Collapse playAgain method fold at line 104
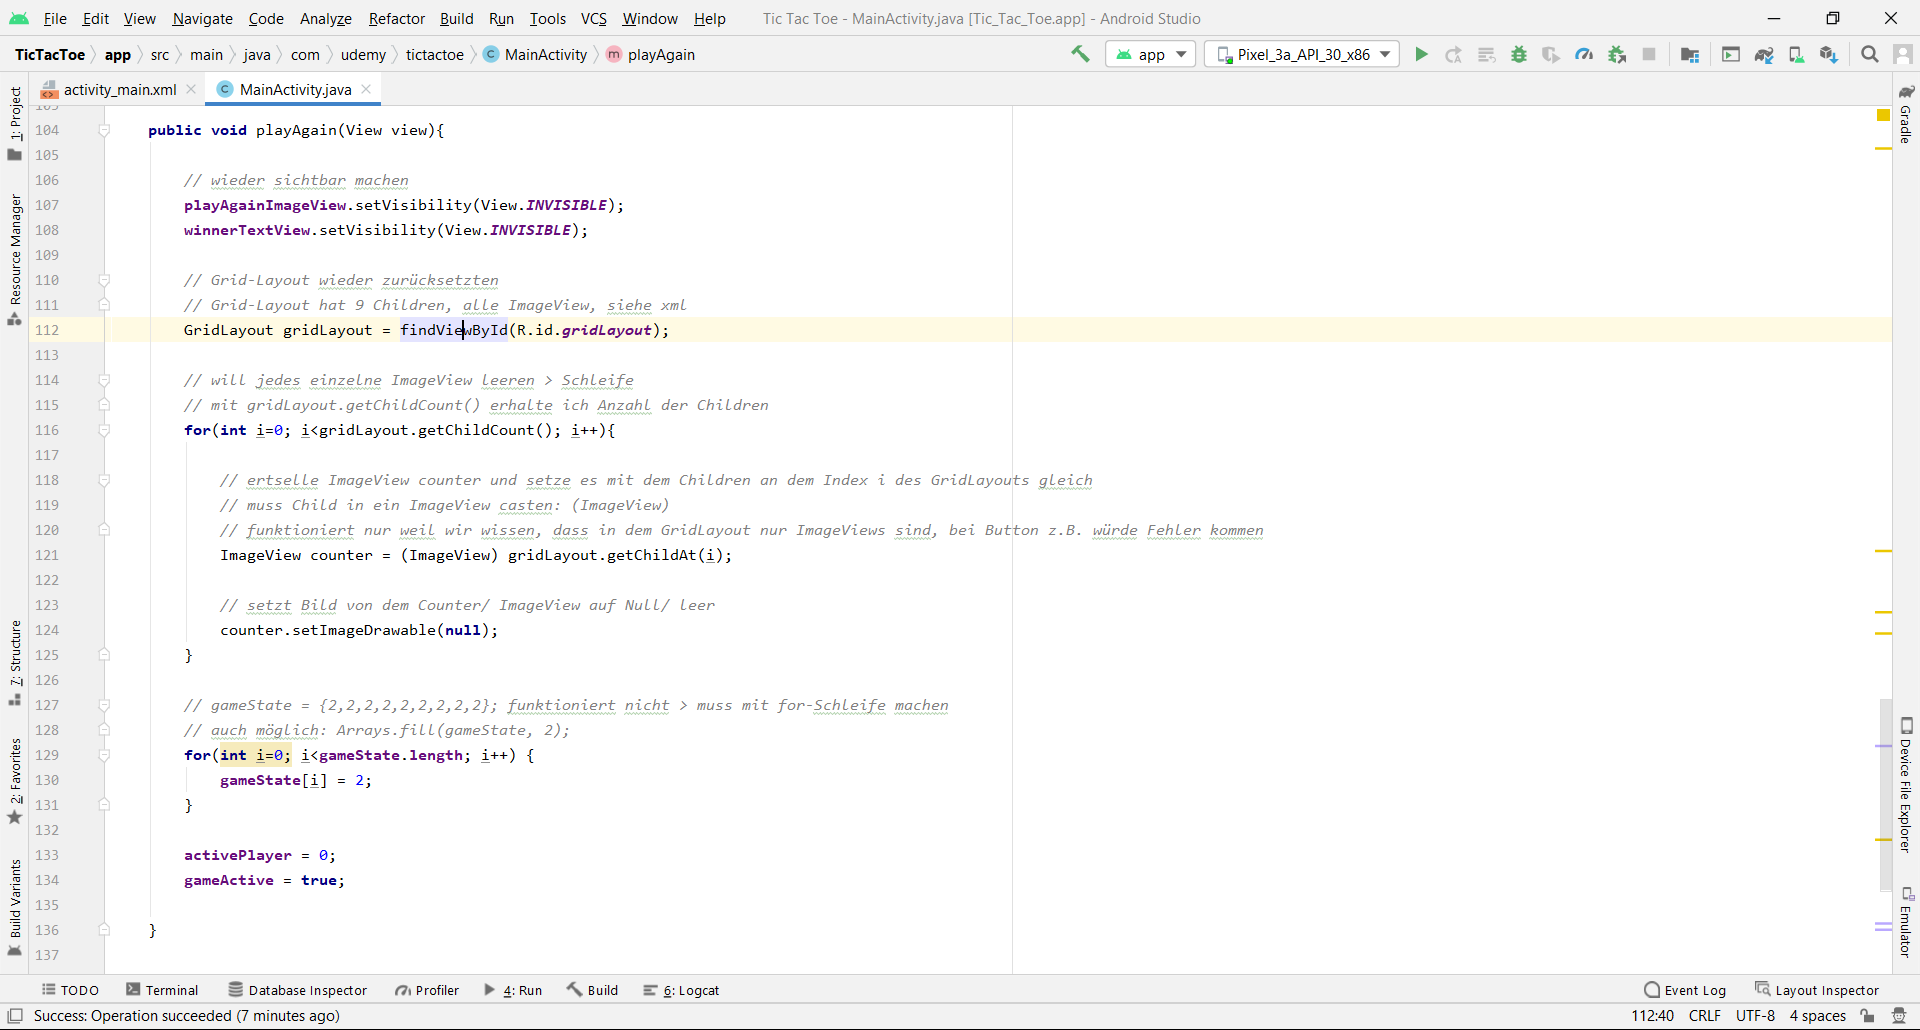This screenshot has height=1030, width=1920. 104,130
